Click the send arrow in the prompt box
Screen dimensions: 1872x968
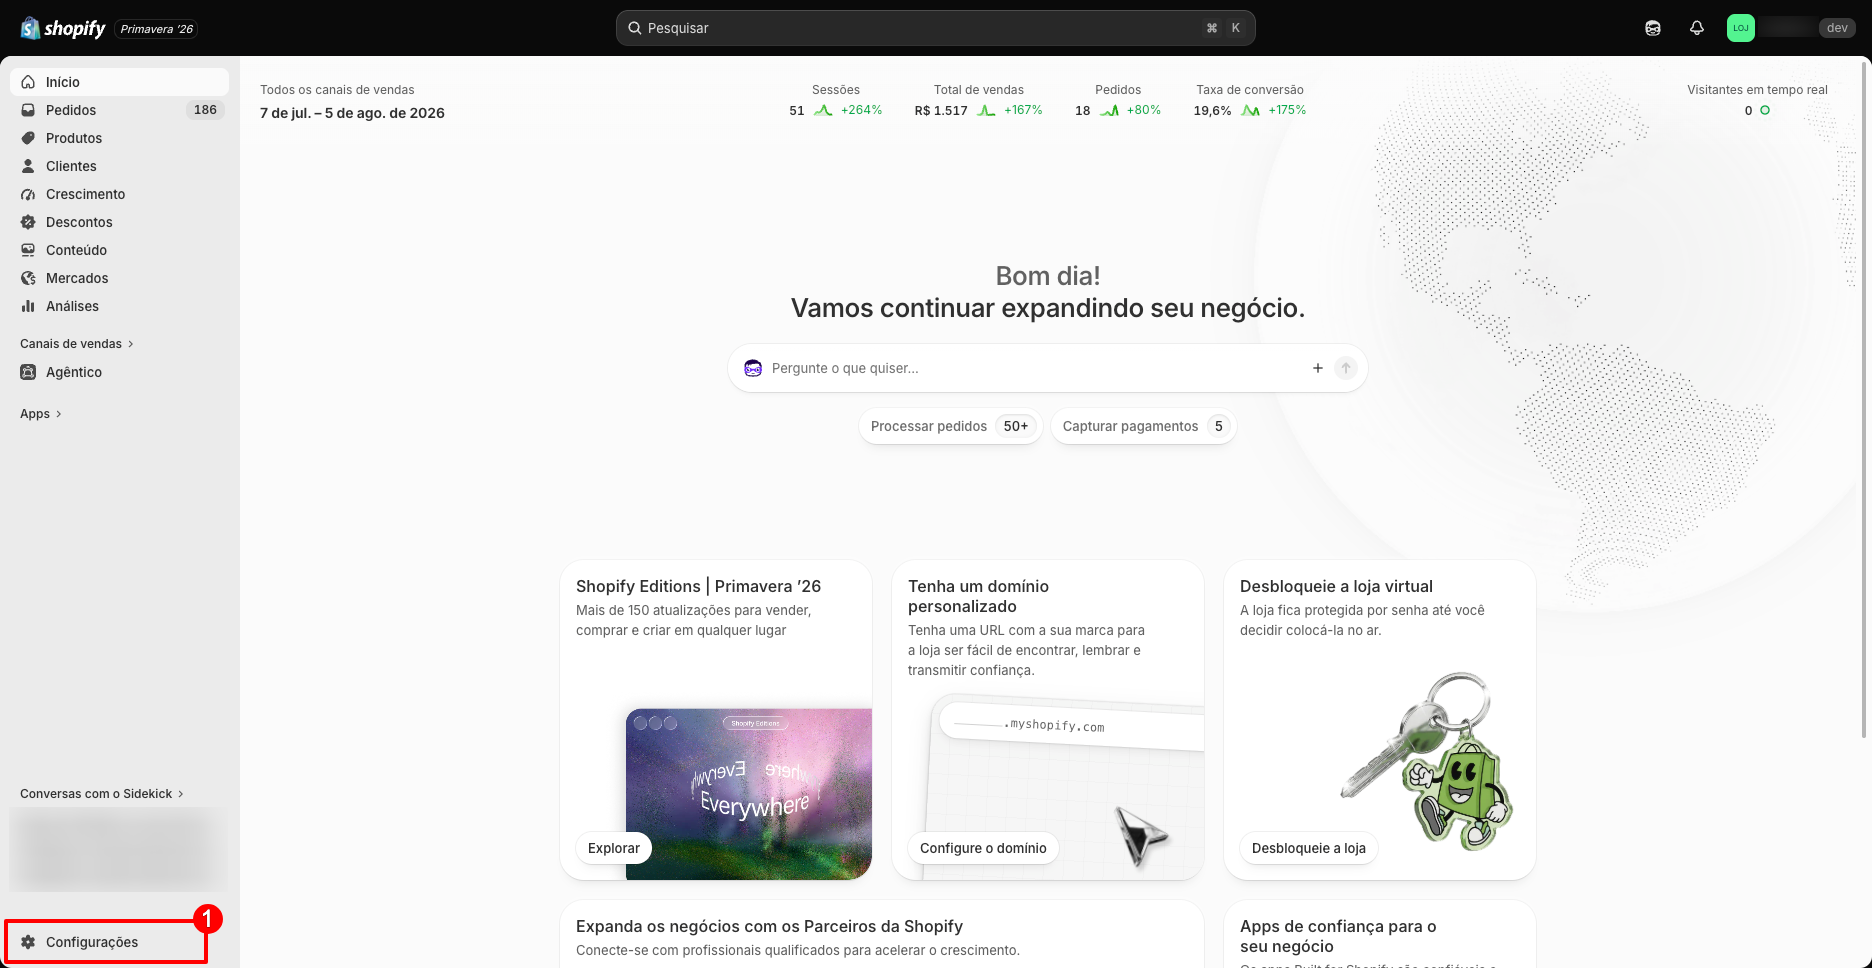tap(1346, 368)
